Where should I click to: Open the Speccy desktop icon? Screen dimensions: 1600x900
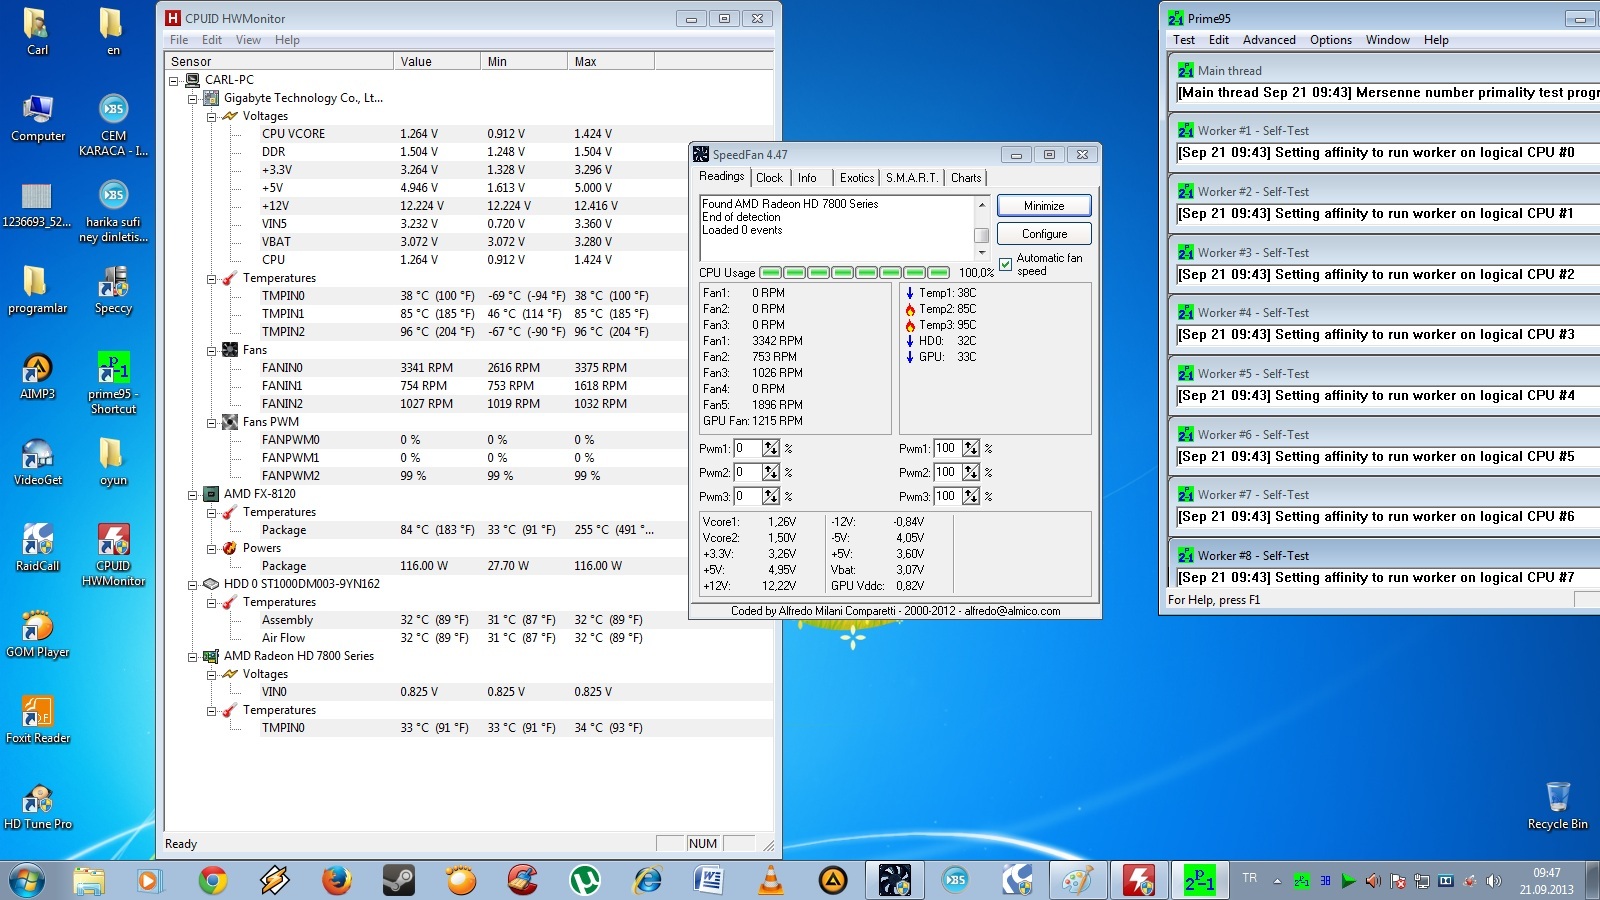113,290
